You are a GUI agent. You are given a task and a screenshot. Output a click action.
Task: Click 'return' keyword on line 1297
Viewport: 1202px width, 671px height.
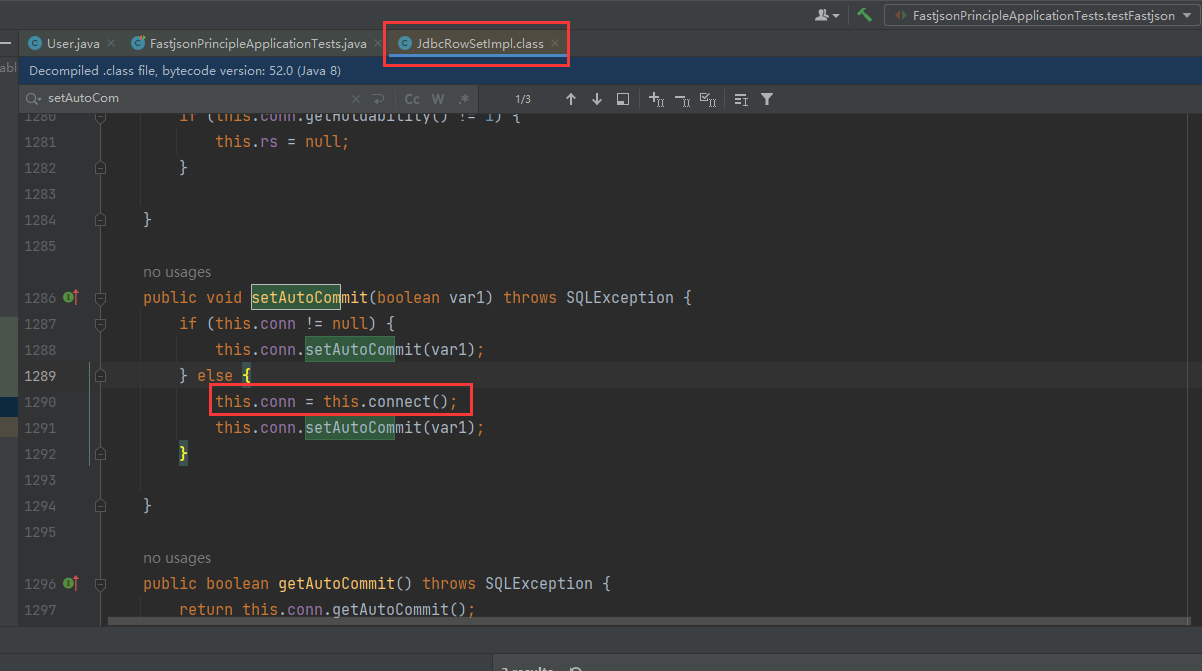[206, 610]
